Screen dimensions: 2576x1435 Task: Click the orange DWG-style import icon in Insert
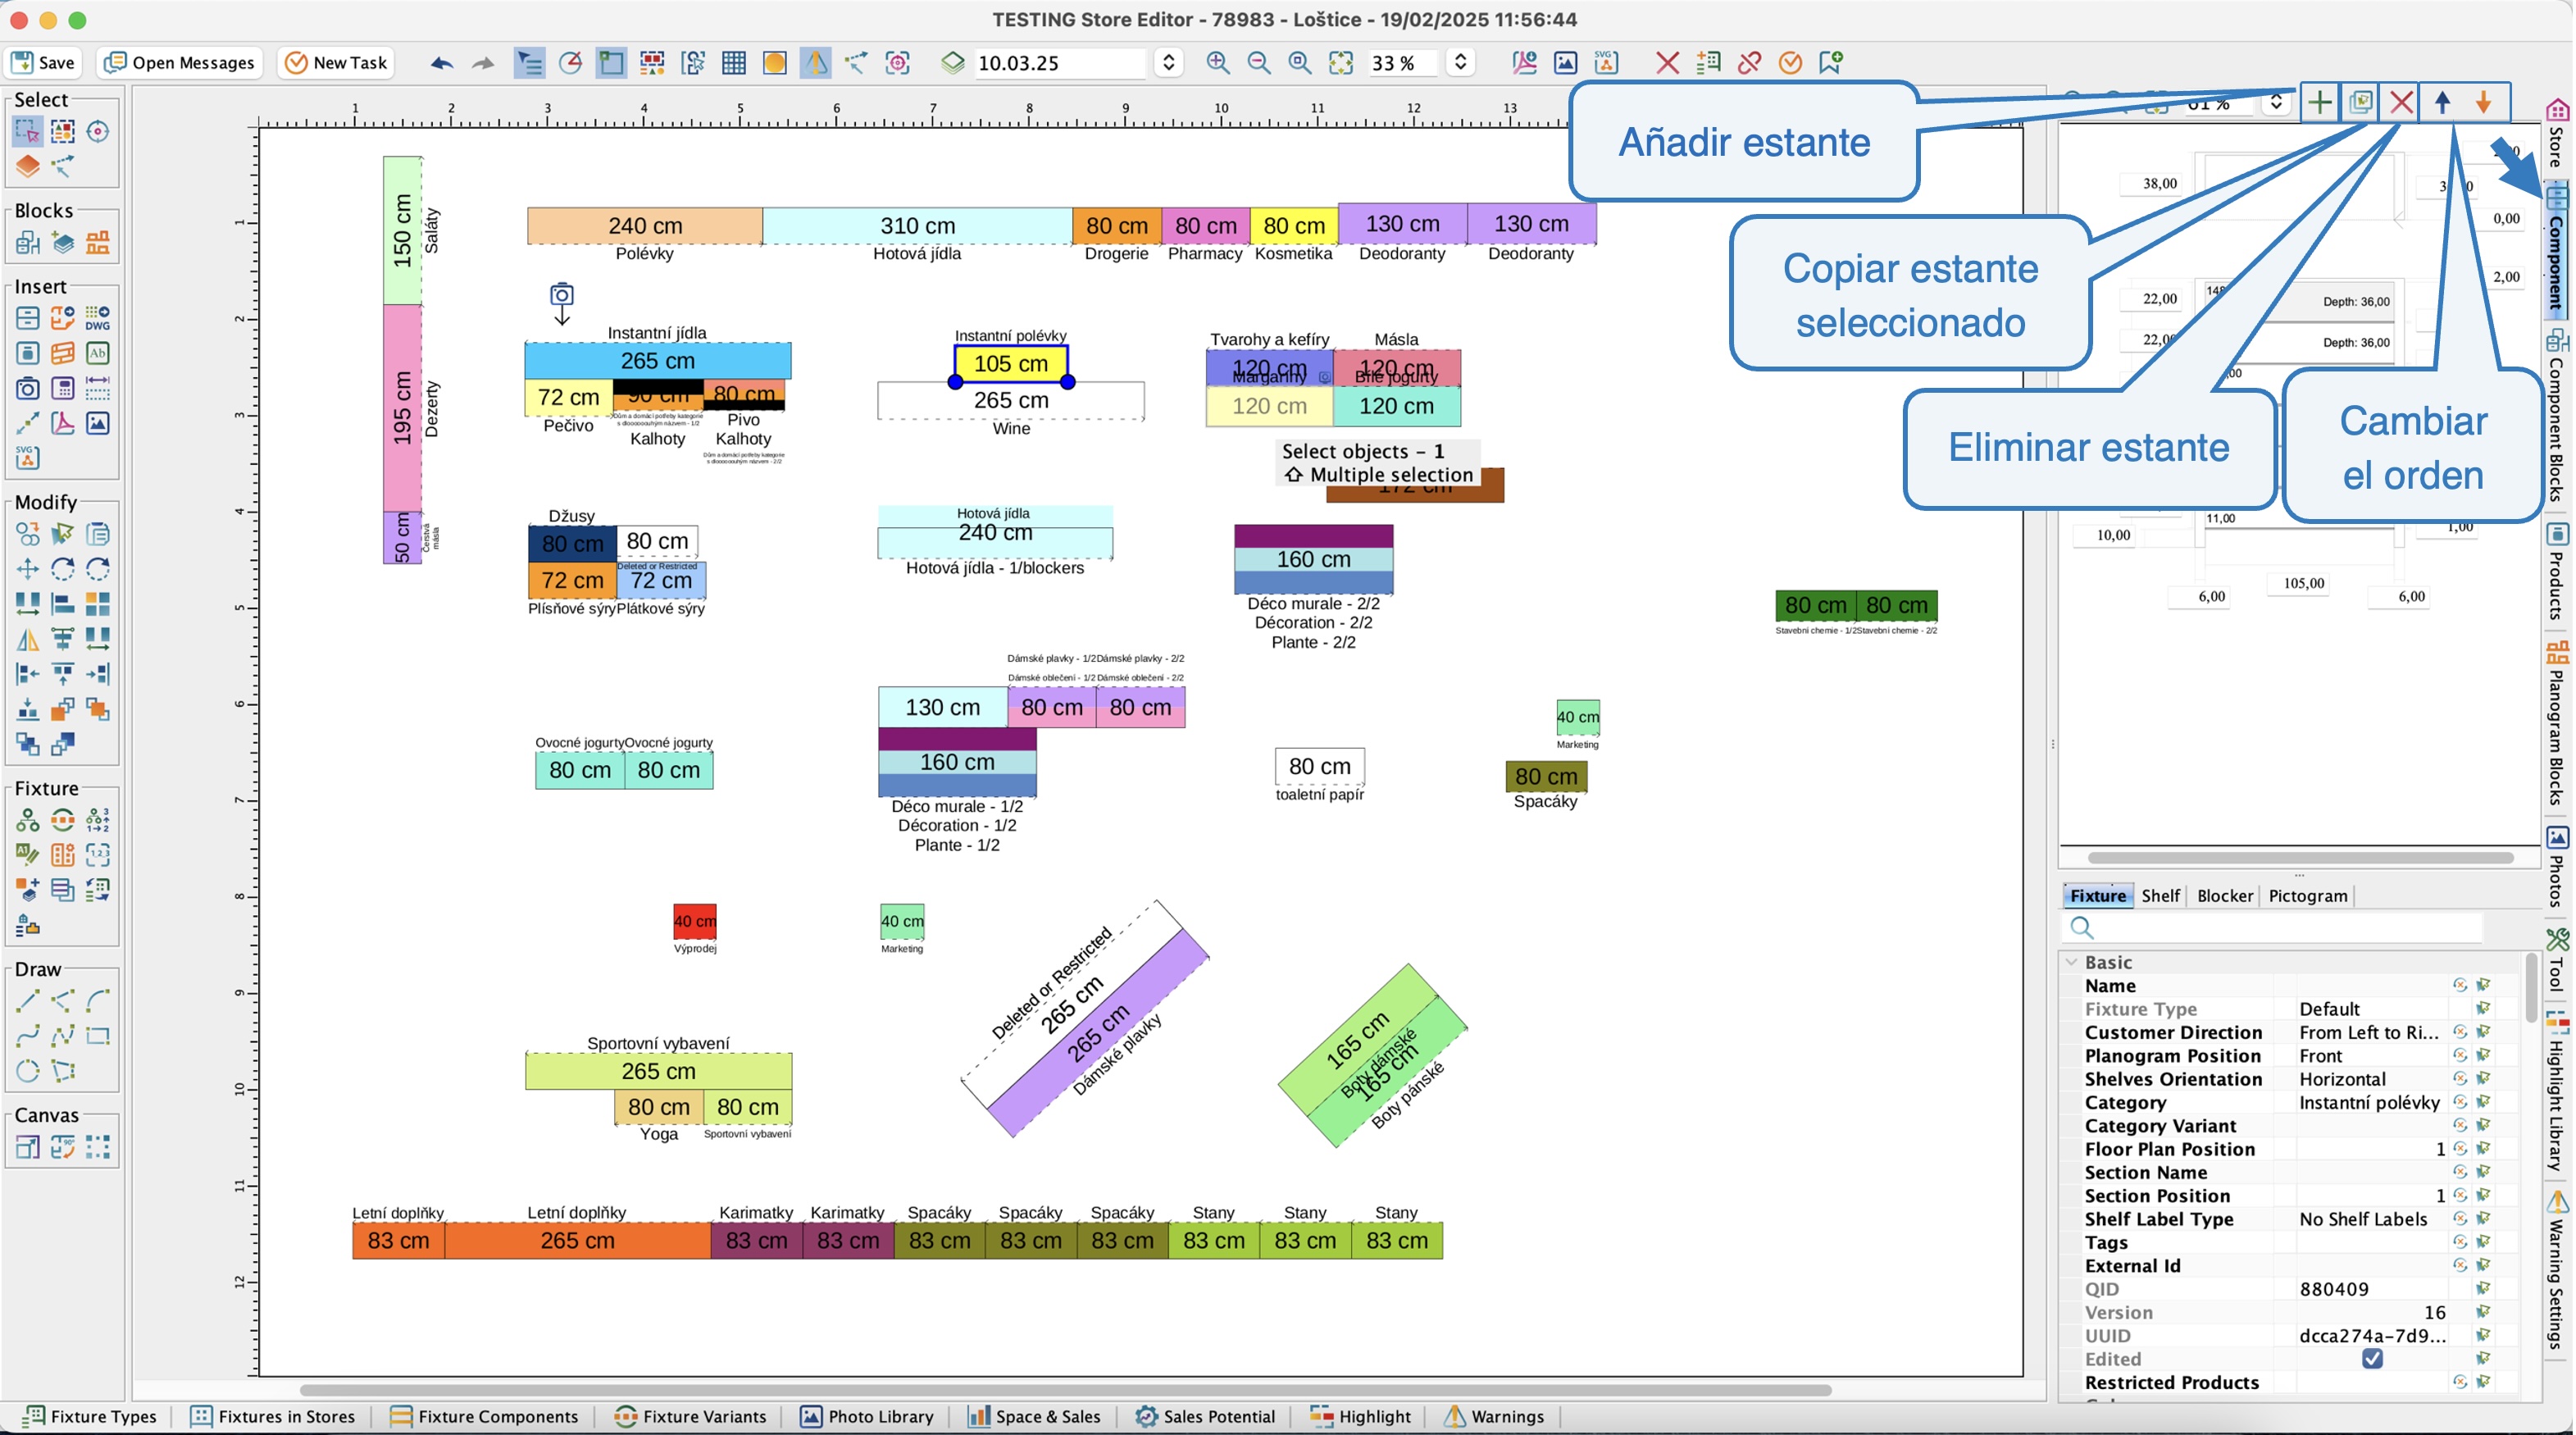[63, 318]
